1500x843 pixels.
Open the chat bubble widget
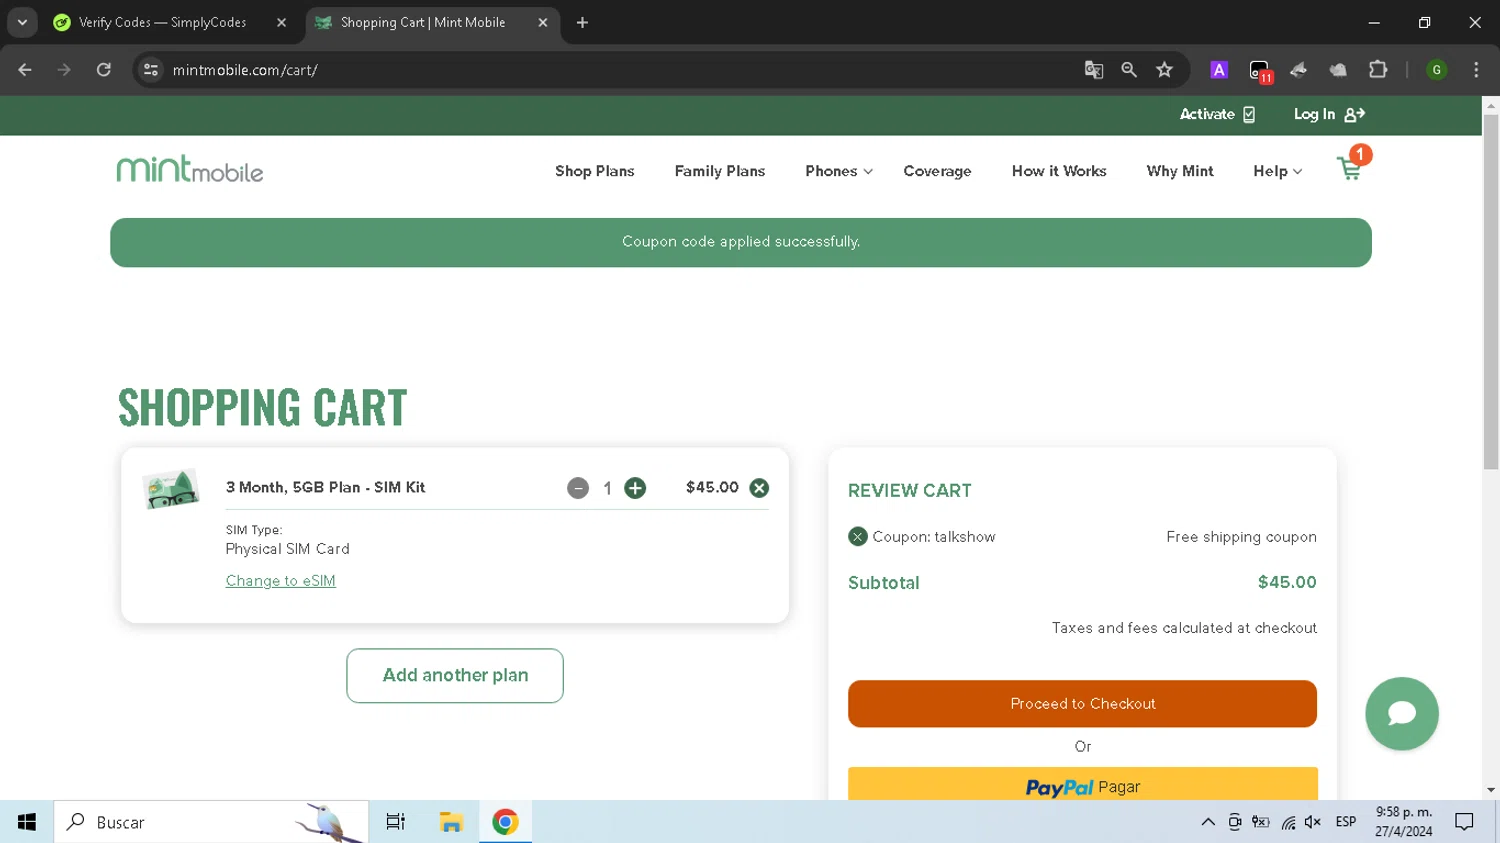click(x=1402, y=713)
